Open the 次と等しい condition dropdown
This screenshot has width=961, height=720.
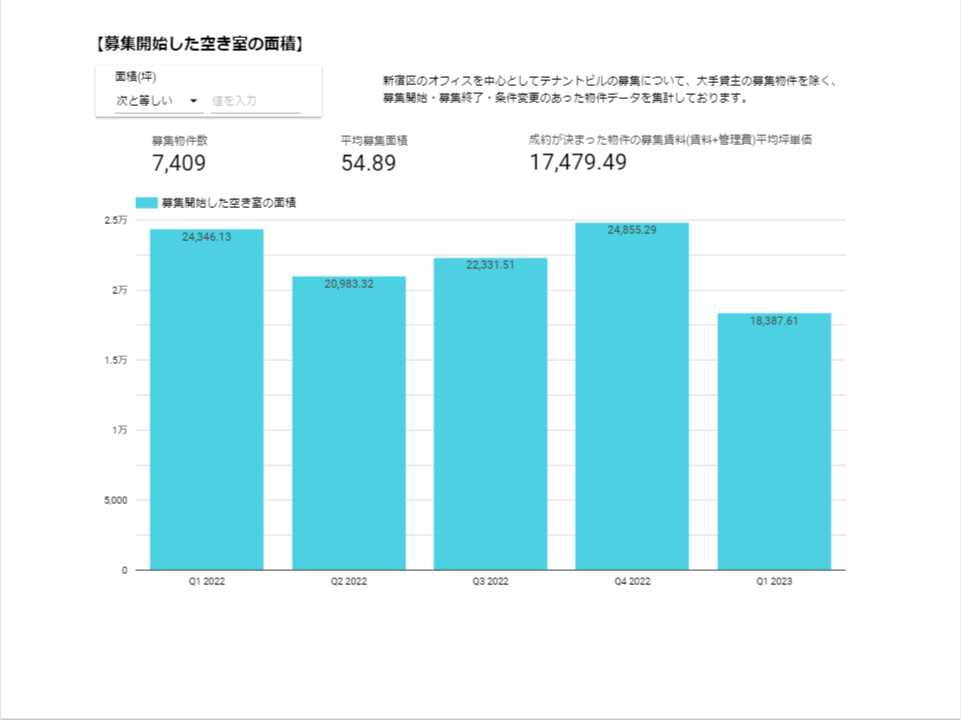tap(158, 100)
